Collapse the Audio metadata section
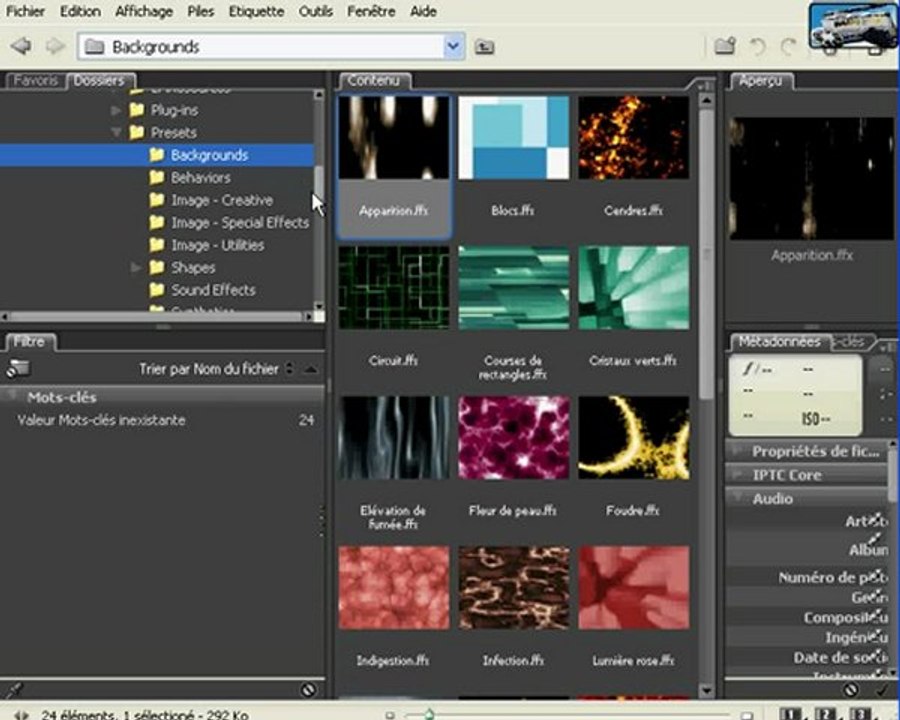The height and width of the screenshot is (720, 900). (737, 497)
